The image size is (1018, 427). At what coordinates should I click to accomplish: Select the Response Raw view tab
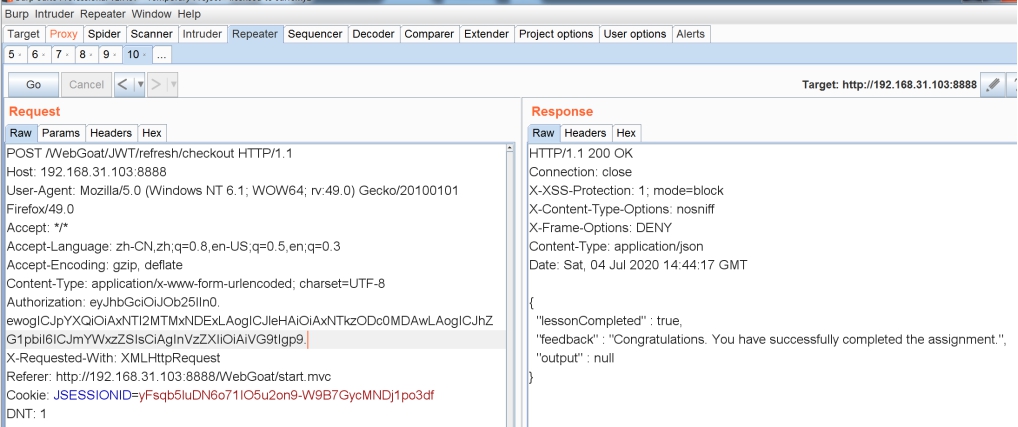click(x=543, y=133)
